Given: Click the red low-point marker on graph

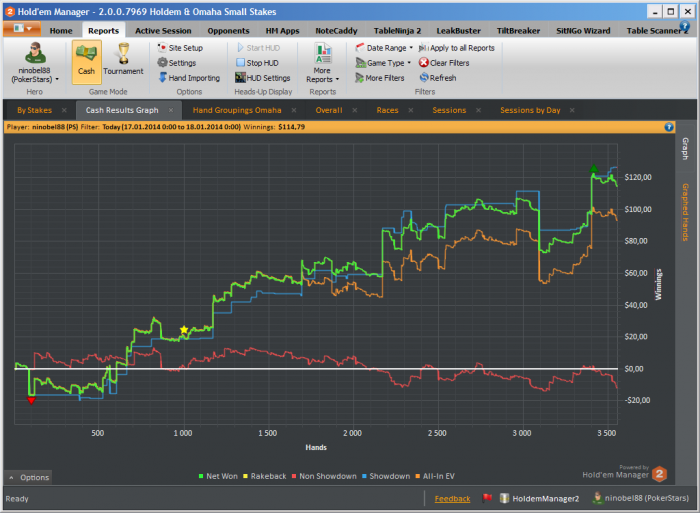Looking at the screenshot, I should pos(31,400).
